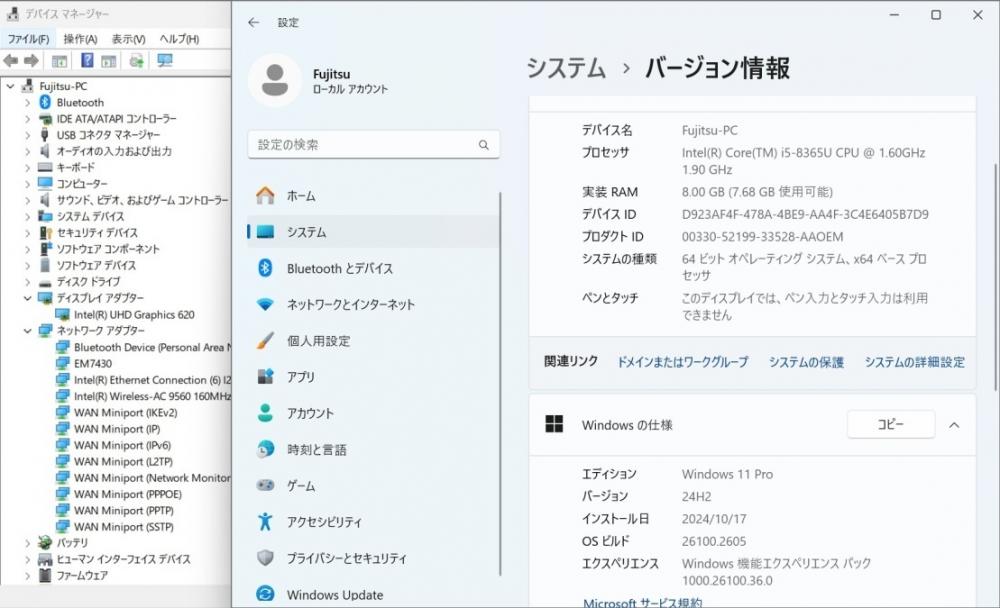Expand the ディスク ドライブ category

click(27, 282)
